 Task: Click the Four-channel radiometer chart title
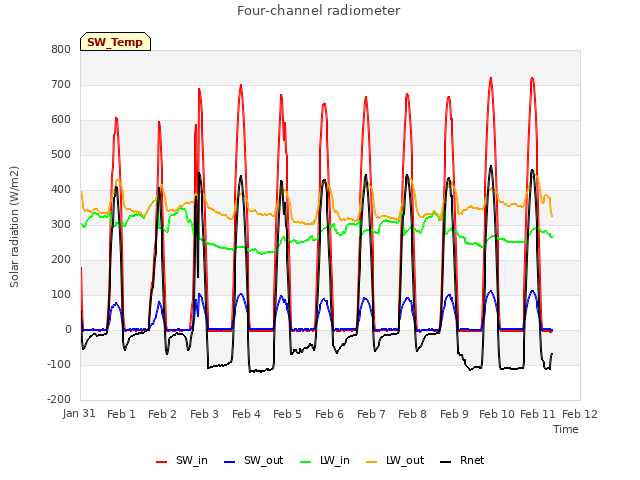click(x=319, y=10)
